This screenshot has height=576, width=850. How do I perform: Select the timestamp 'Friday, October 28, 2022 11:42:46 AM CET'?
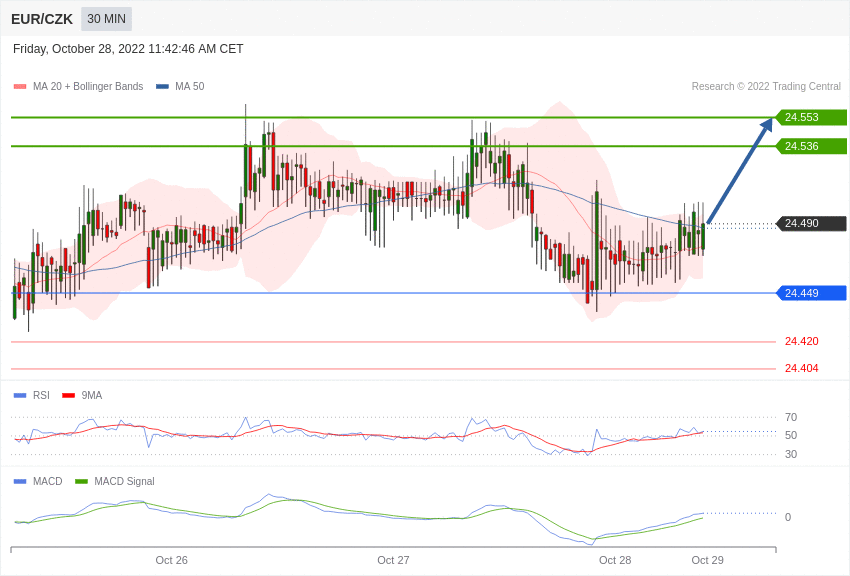click(x=128, y=49)
